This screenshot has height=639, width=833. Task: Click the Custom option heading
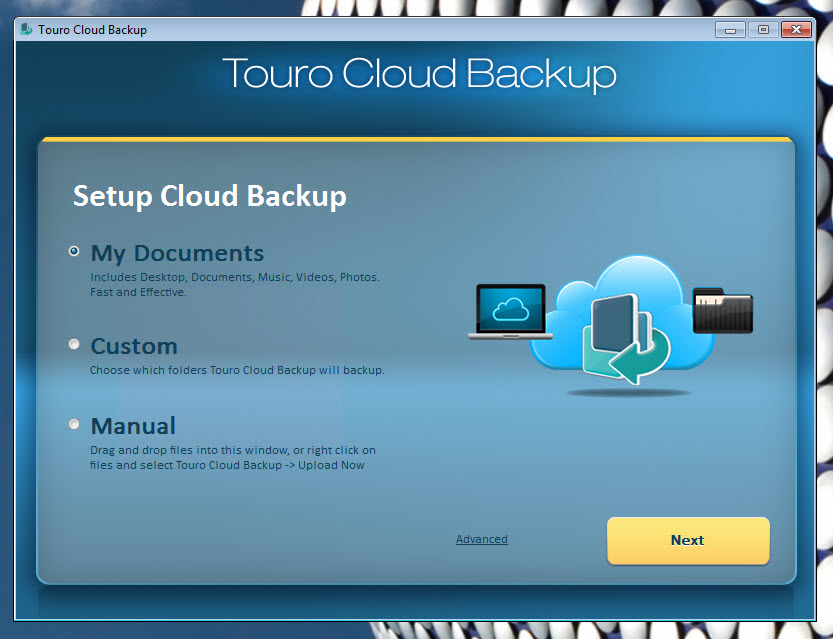coord(134,346)
